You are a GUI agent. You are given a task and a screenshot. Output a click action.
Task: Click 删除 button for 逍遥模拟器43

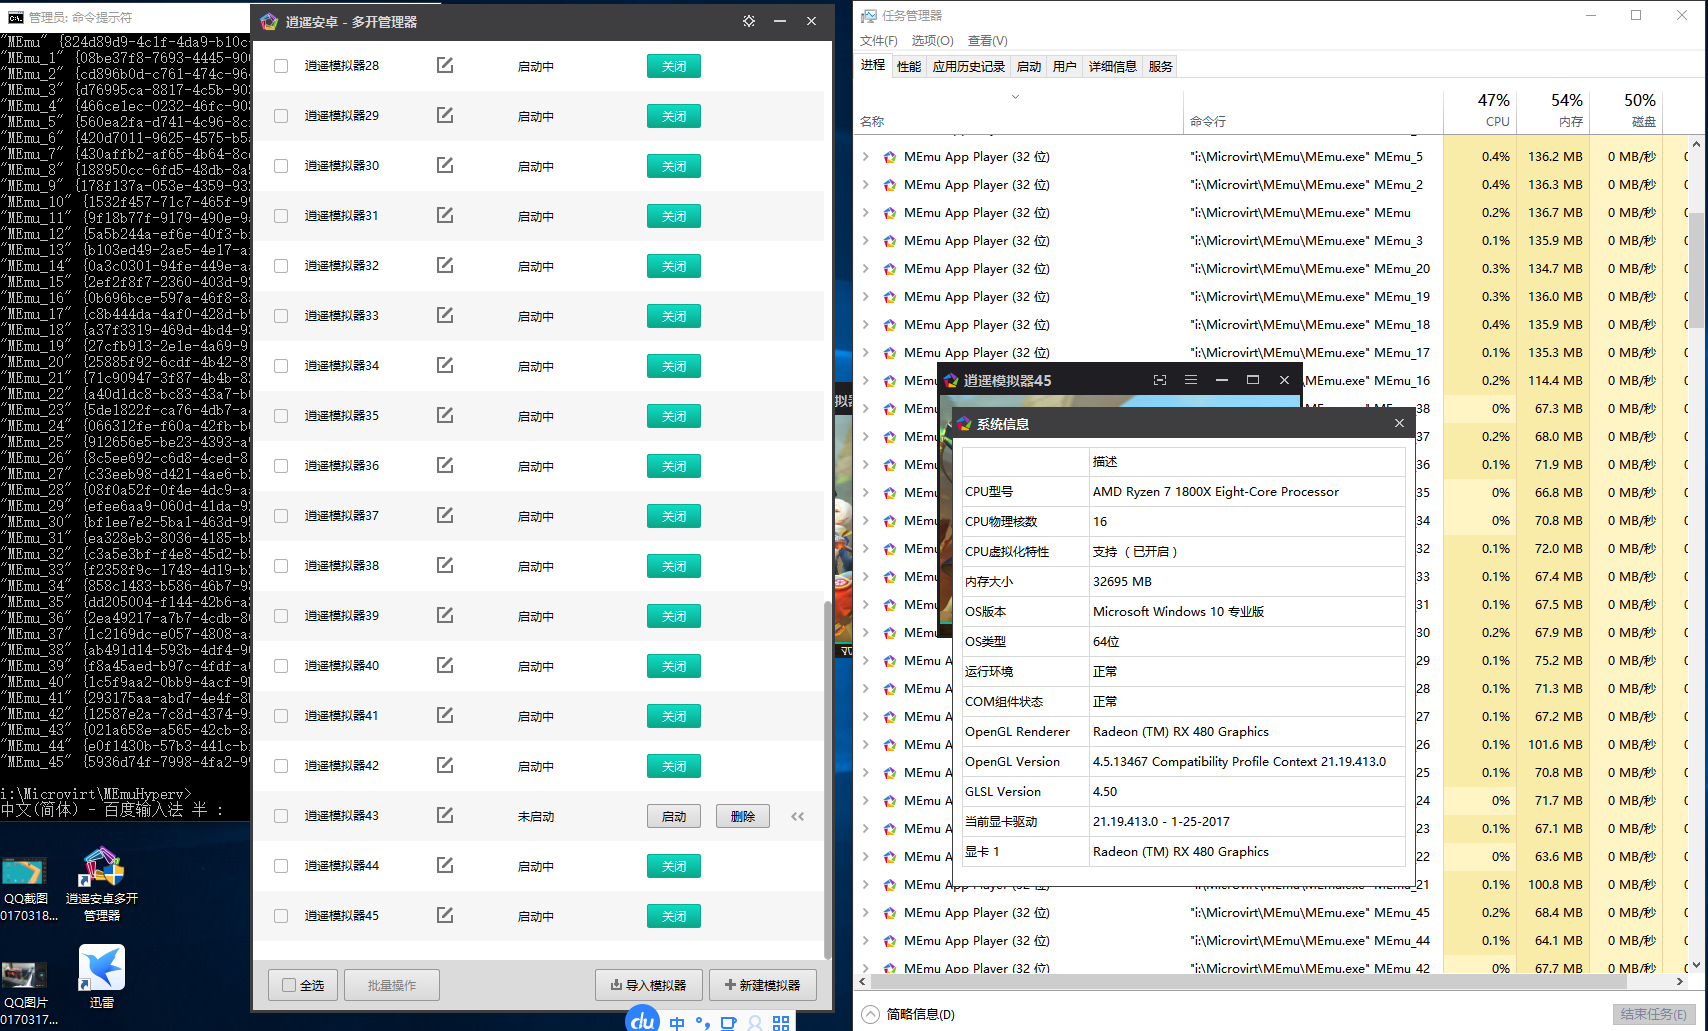(x=743, y=816)
